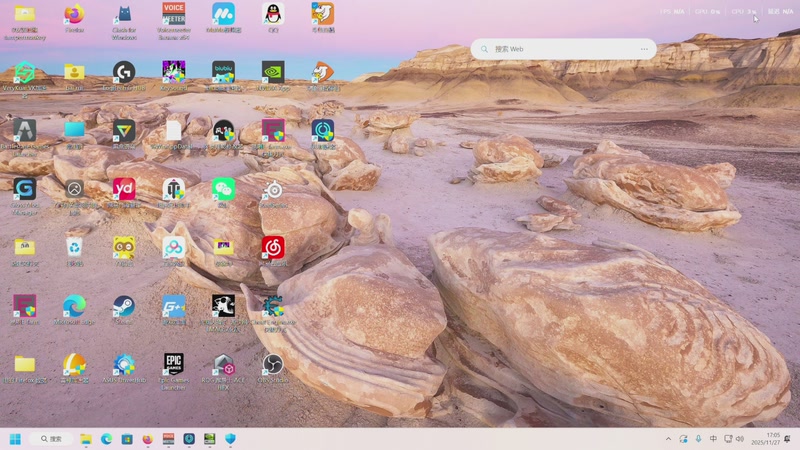This screenshot has height=450, width=800.
Task: Launch Epic Games Launcher shortcut
Action: tap(174, 371)
